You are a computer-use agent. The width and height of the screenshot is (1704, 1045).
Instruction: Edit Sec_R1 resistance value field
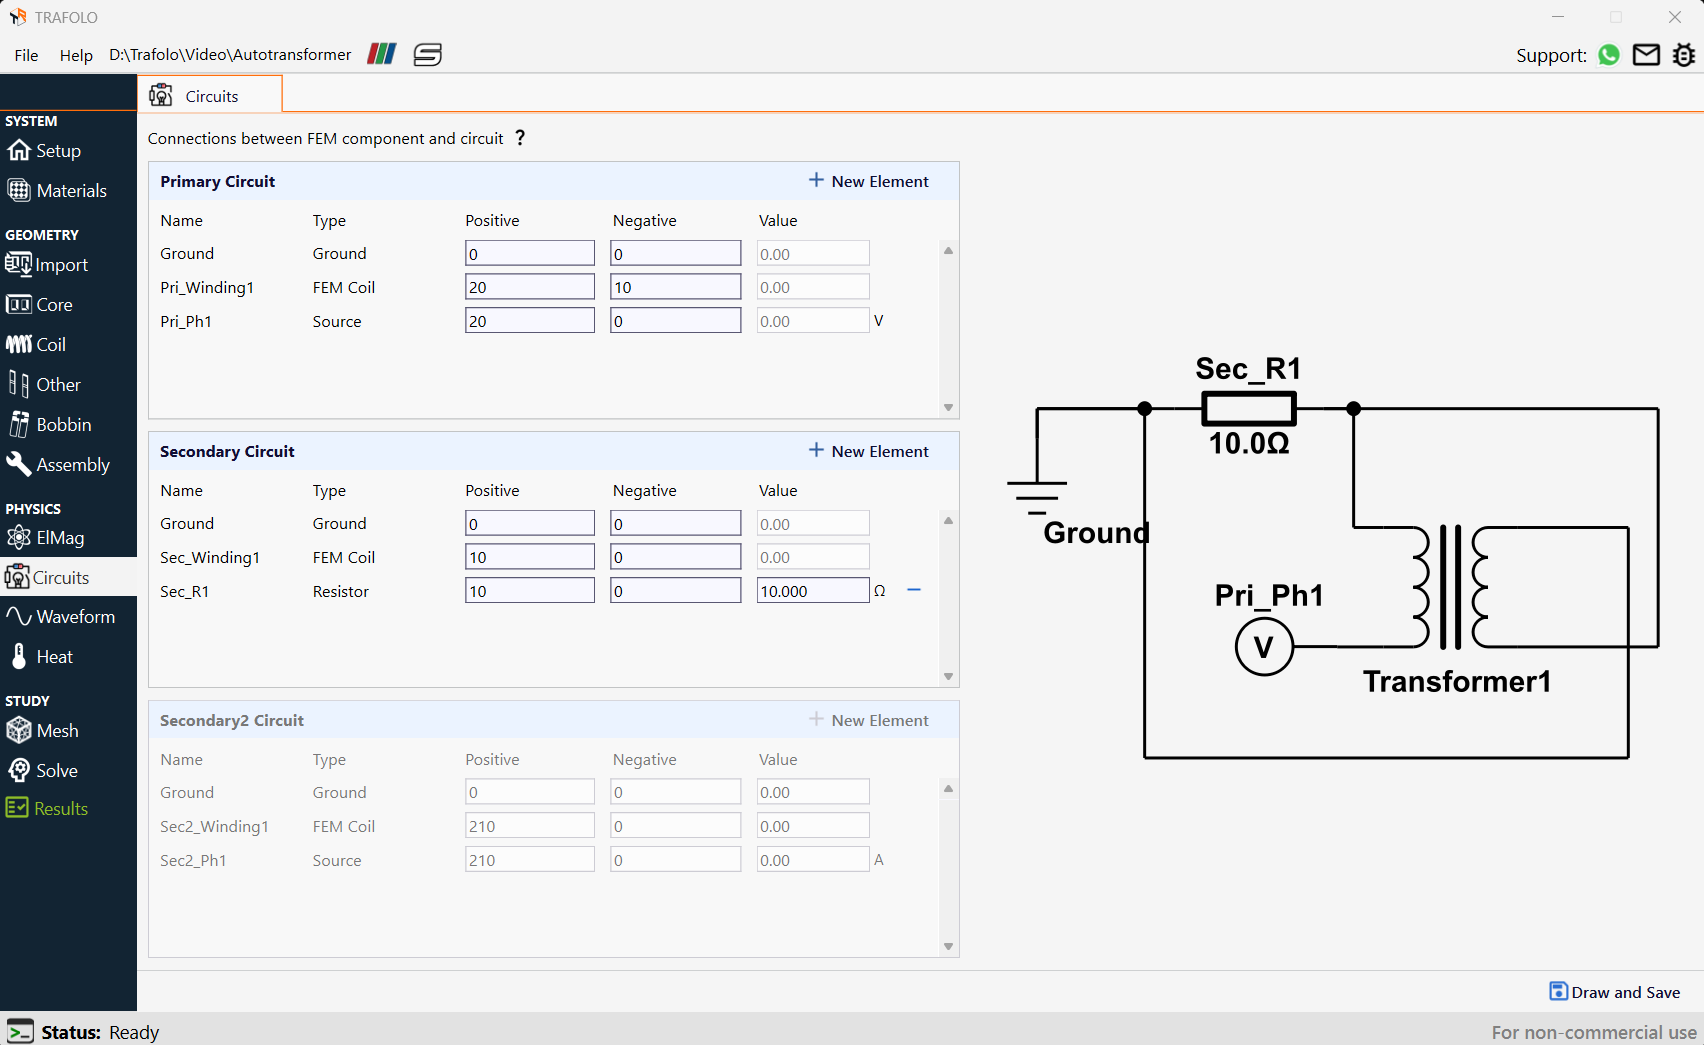pyautogui.click(x=813, y=591)
